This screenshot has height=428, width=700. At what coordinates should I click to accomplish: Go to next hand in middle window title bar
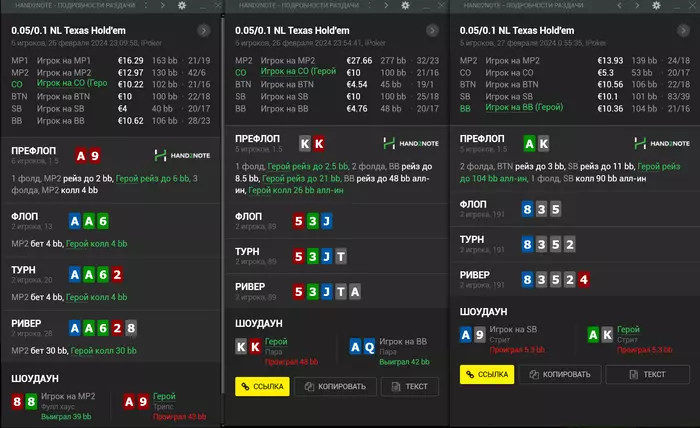[386, 5]
